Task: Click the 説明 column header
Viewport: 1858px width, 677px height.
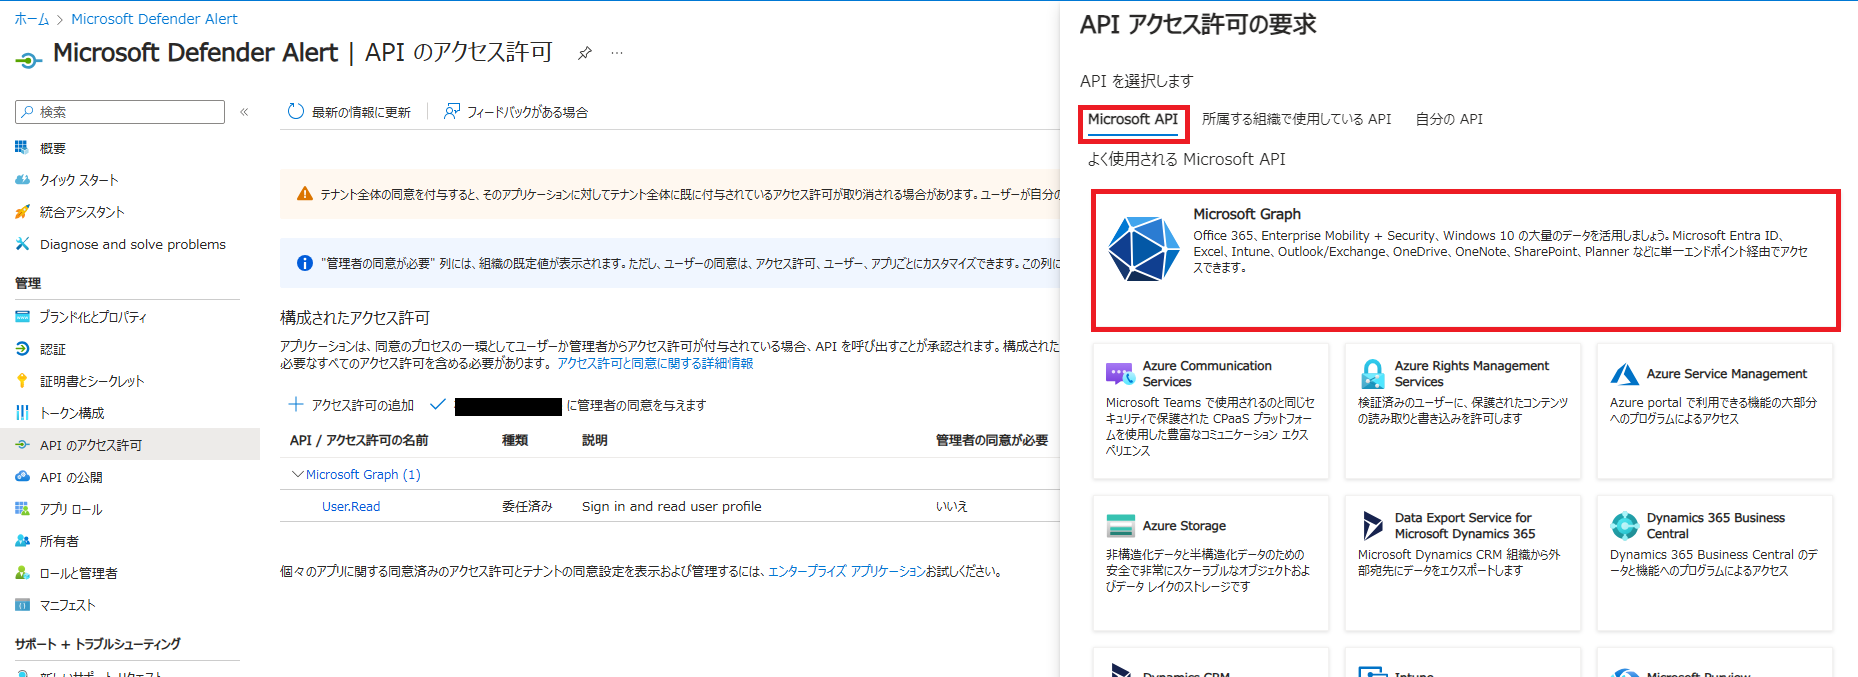Action: (x=595, y=440)
